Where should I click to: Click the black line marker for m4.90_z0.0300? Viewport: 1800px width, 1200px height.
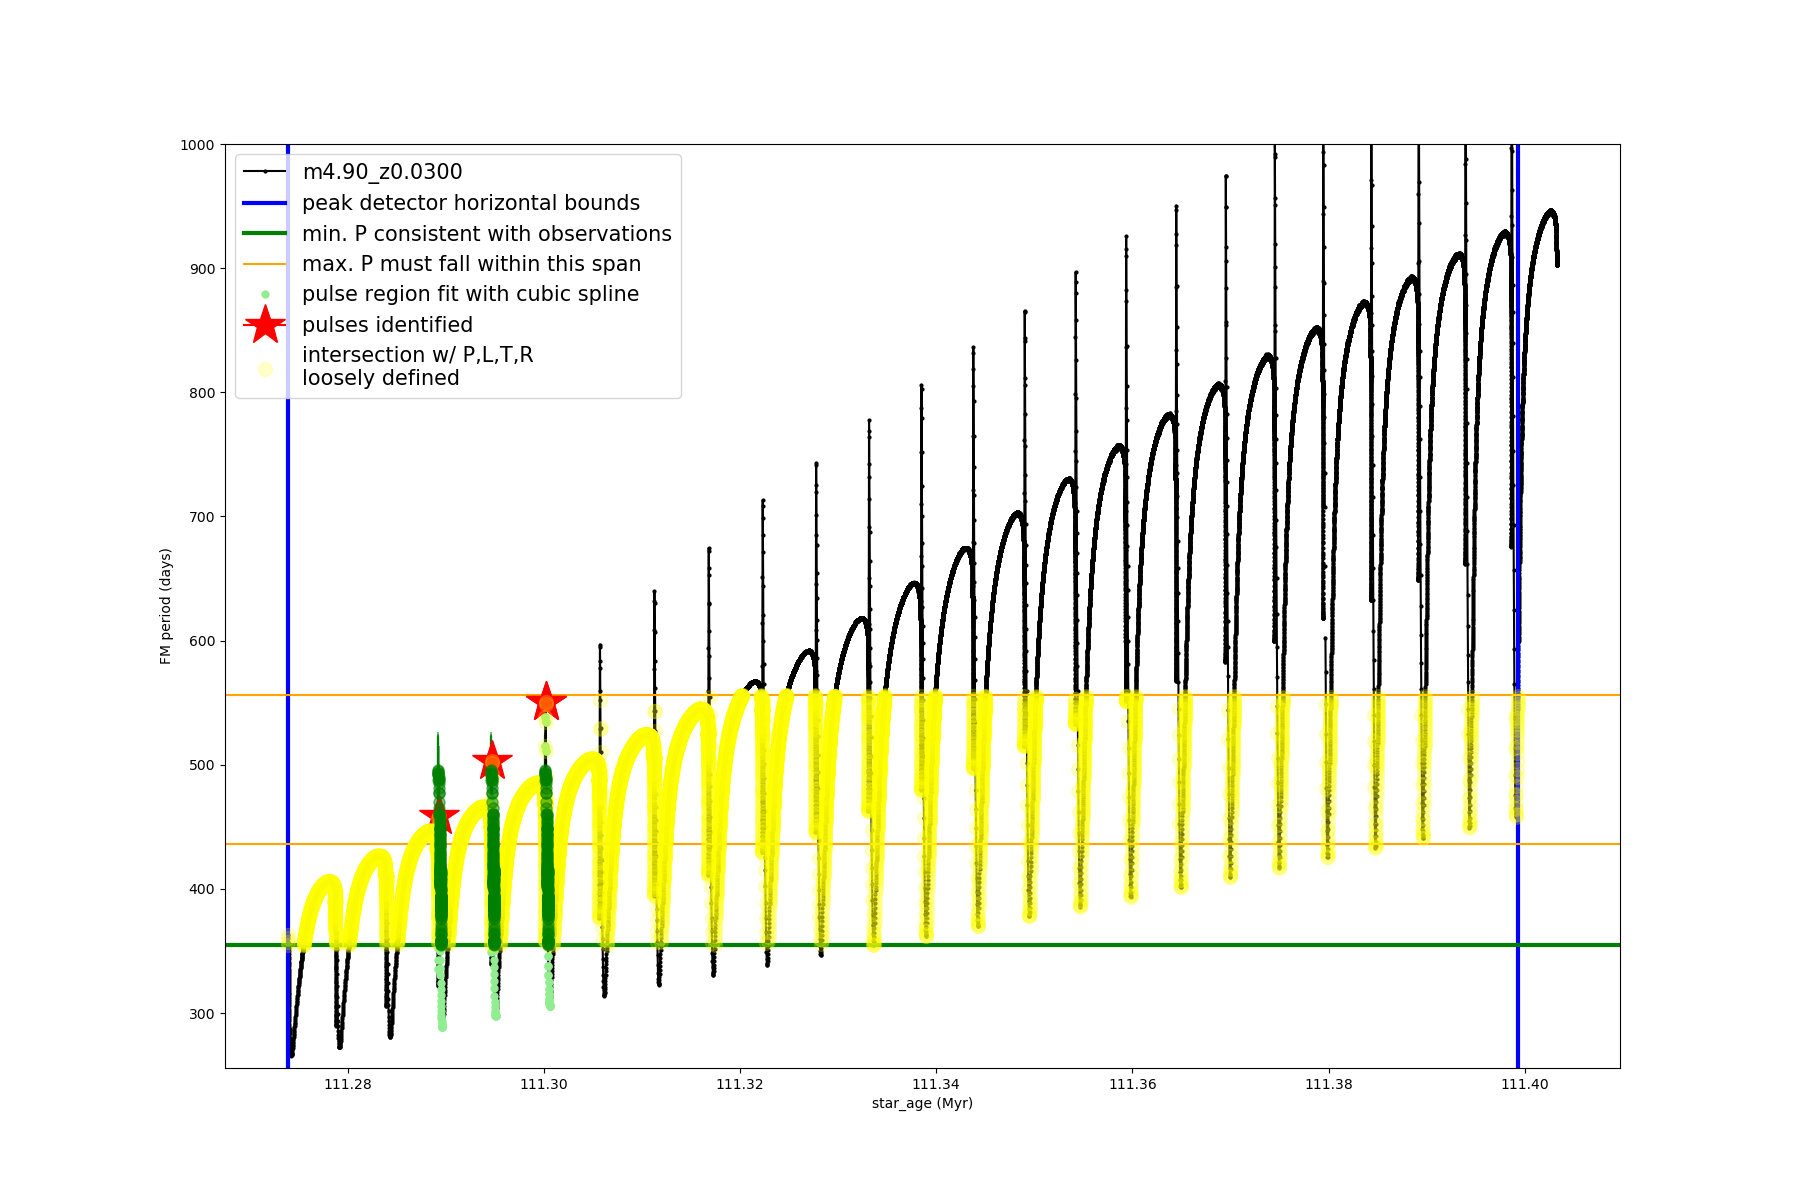pos(265,172)
